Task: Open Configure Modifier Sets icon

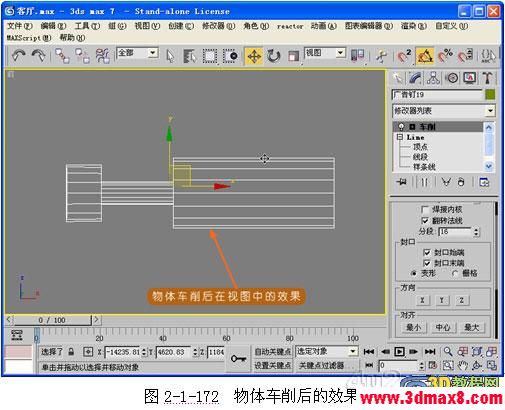Action: (484, 182)
